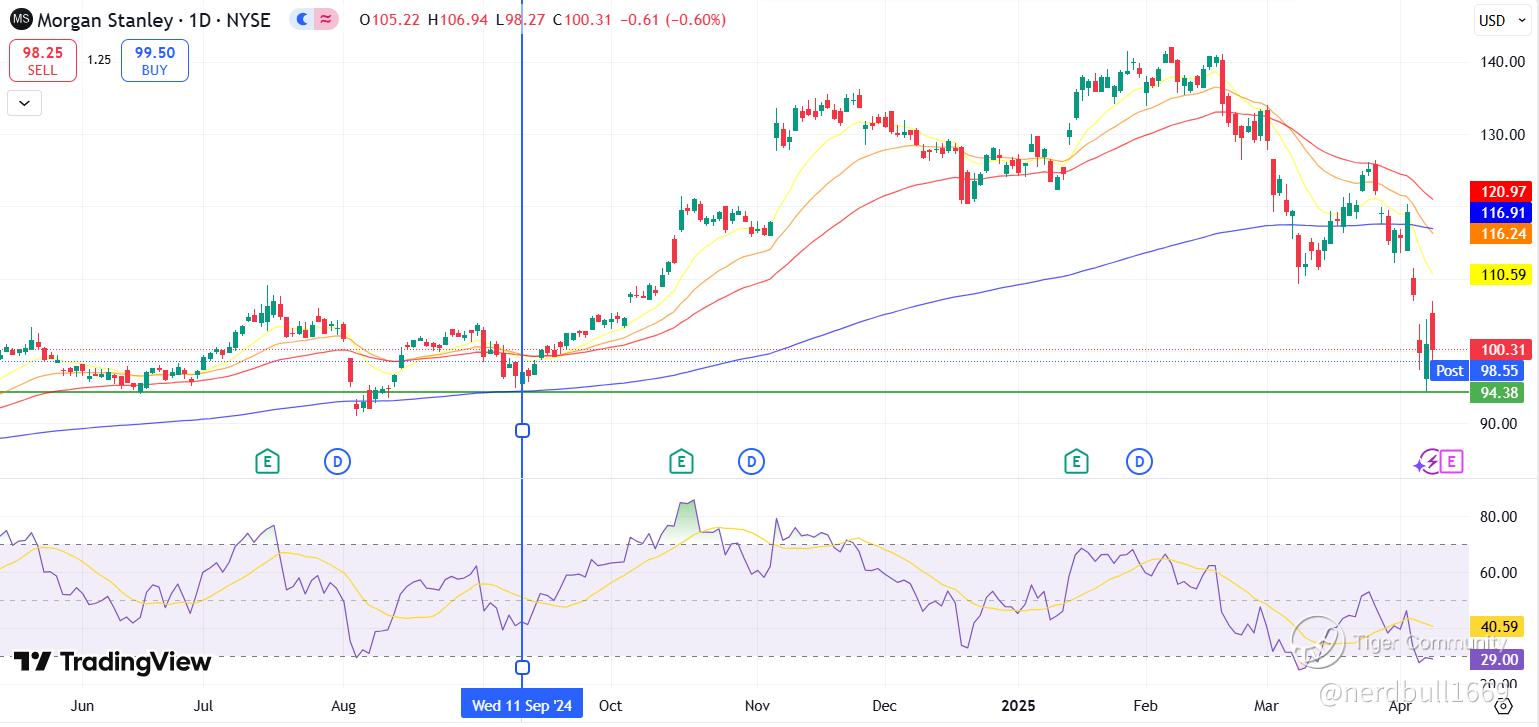
Task: Click the moon-shaped session indicator icon
Action: [x=304, y=20]
